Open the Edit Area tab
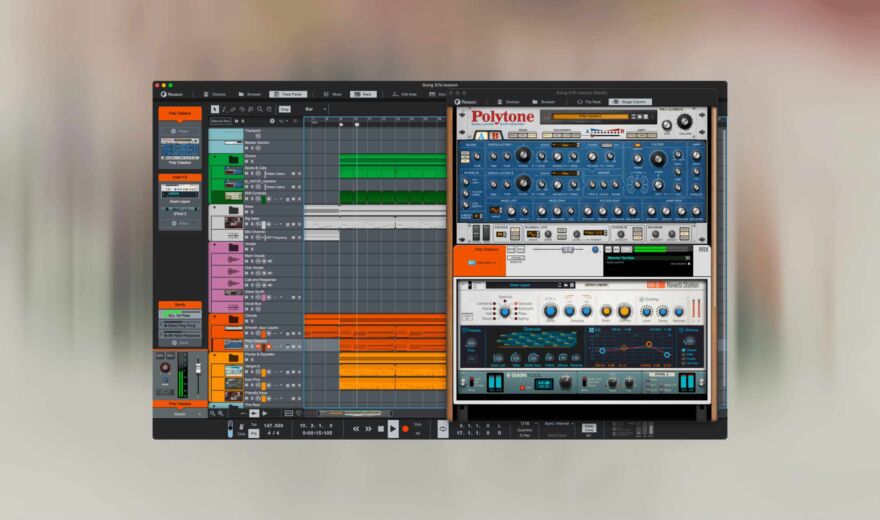Screen dimensions: 880x520 coord(405,94)
